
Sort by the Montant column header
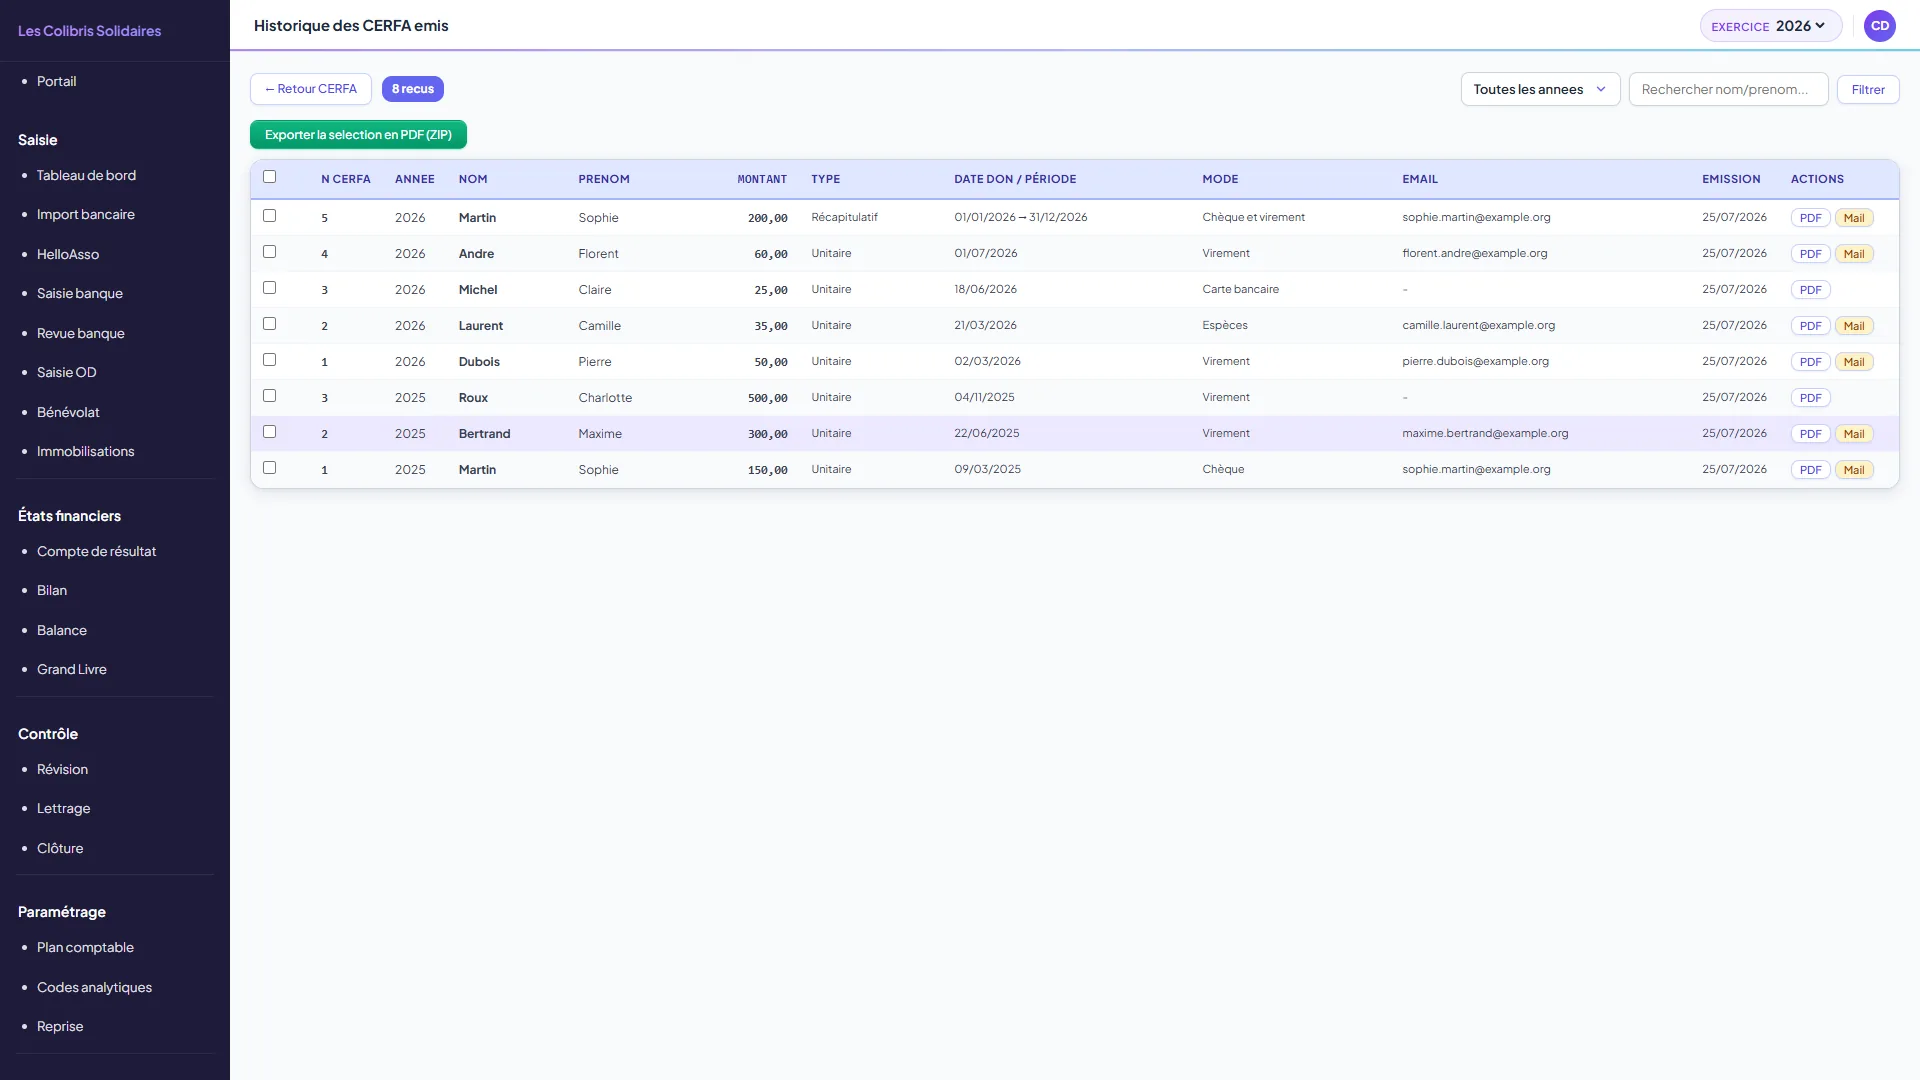[x=762, y=179]
